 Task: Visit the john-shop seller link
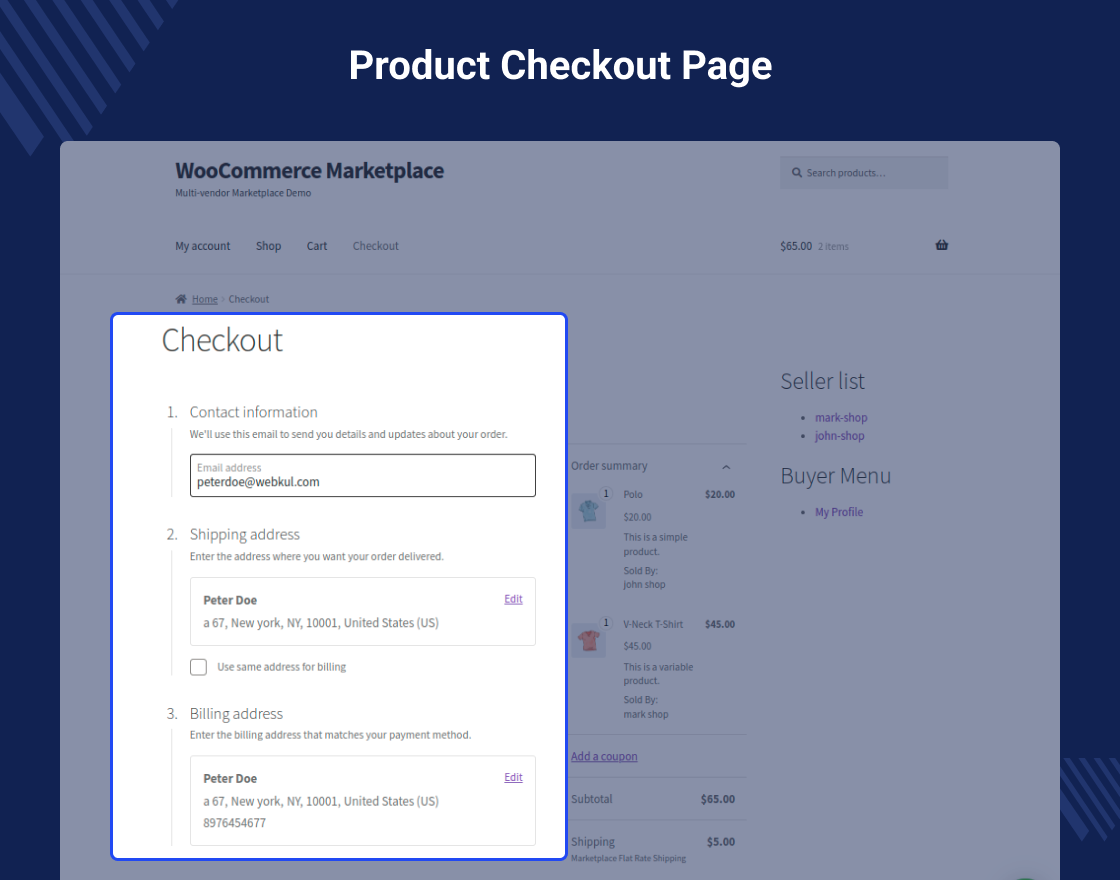coord(839,435)
